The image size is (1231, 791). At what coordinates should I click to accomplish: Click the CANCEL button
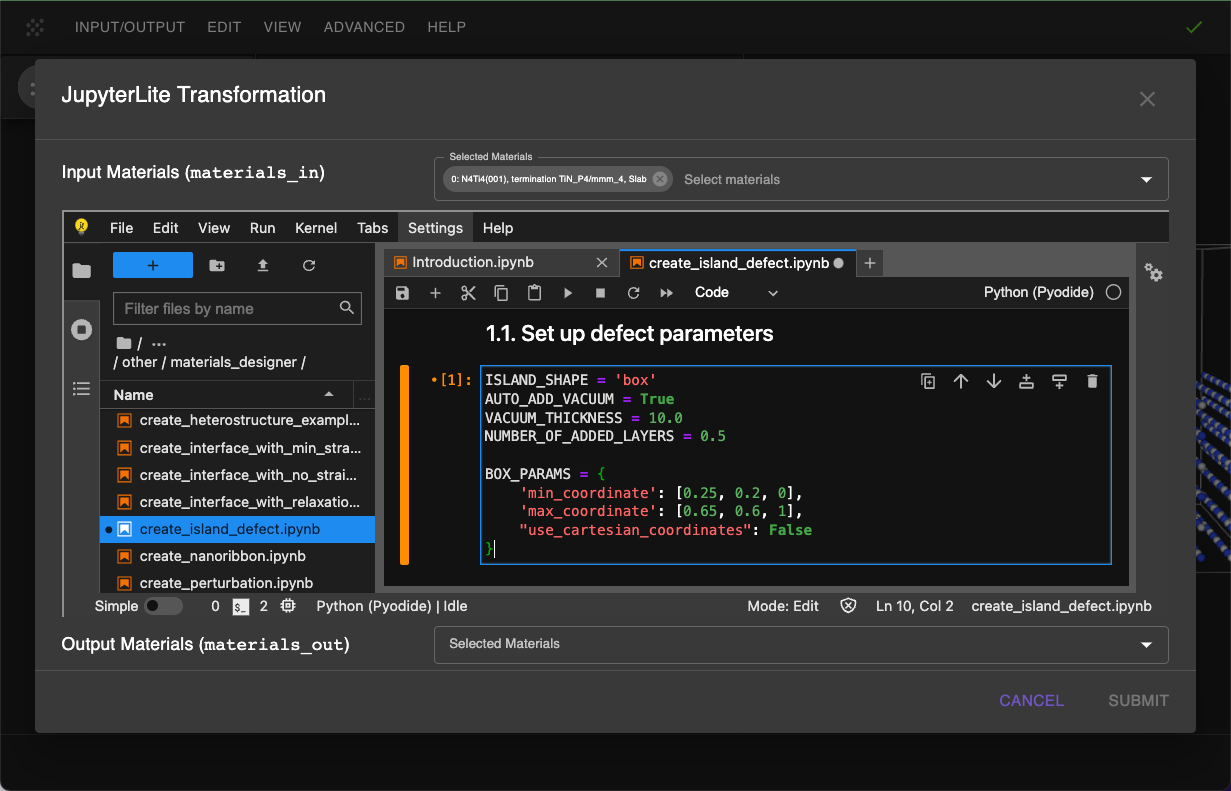[1031, 700]
